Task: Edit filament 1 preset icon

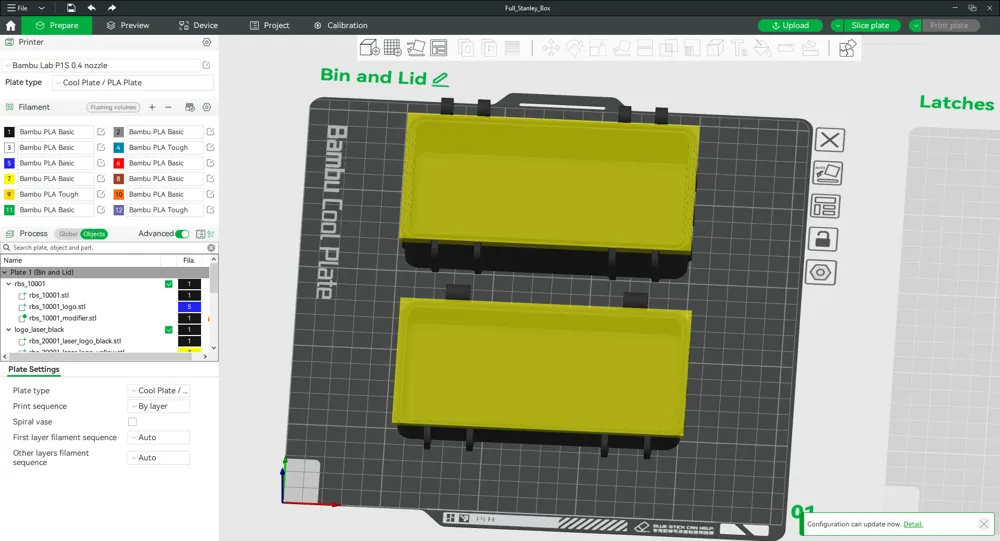Action: (x=101, y=131)
